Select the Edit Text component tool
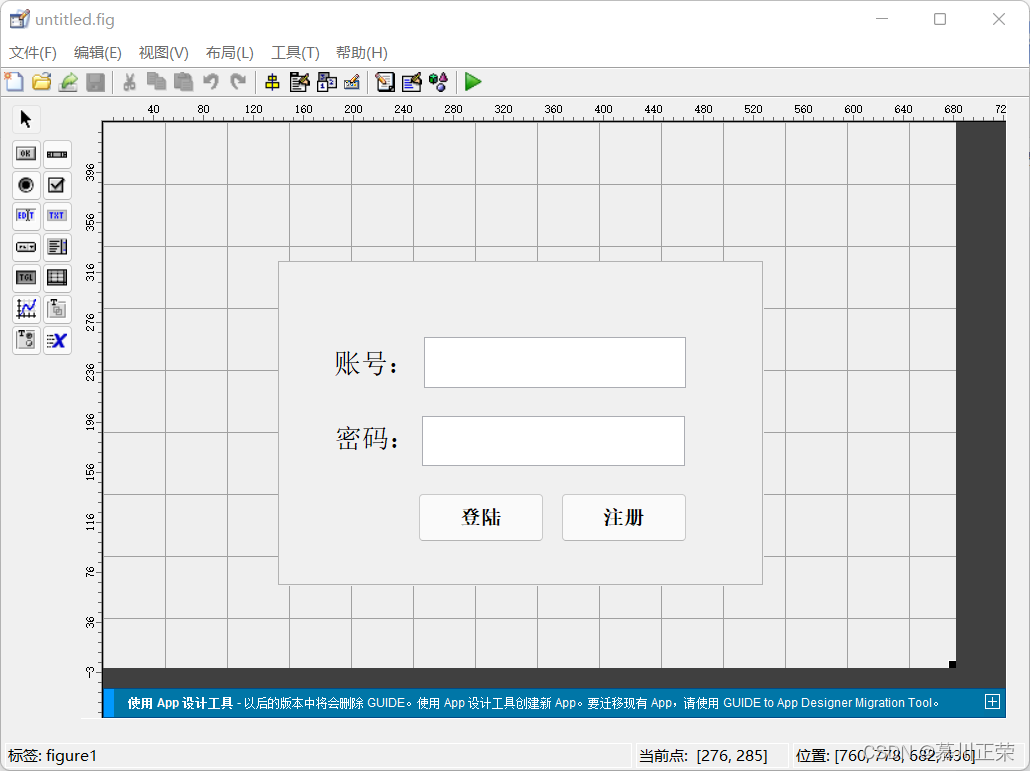 click(x=26, y=215)
